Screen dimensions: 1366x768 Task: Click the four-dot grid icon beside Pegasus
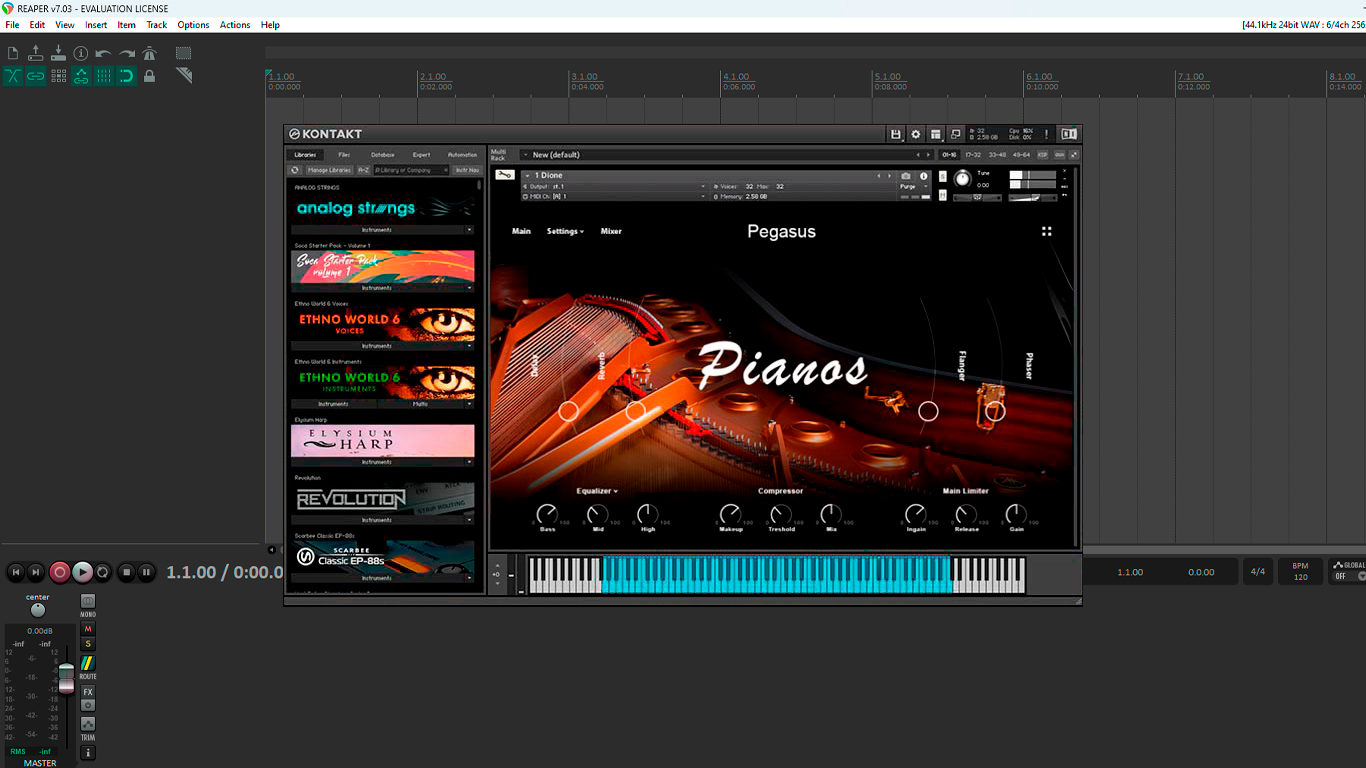[1047, 231]
